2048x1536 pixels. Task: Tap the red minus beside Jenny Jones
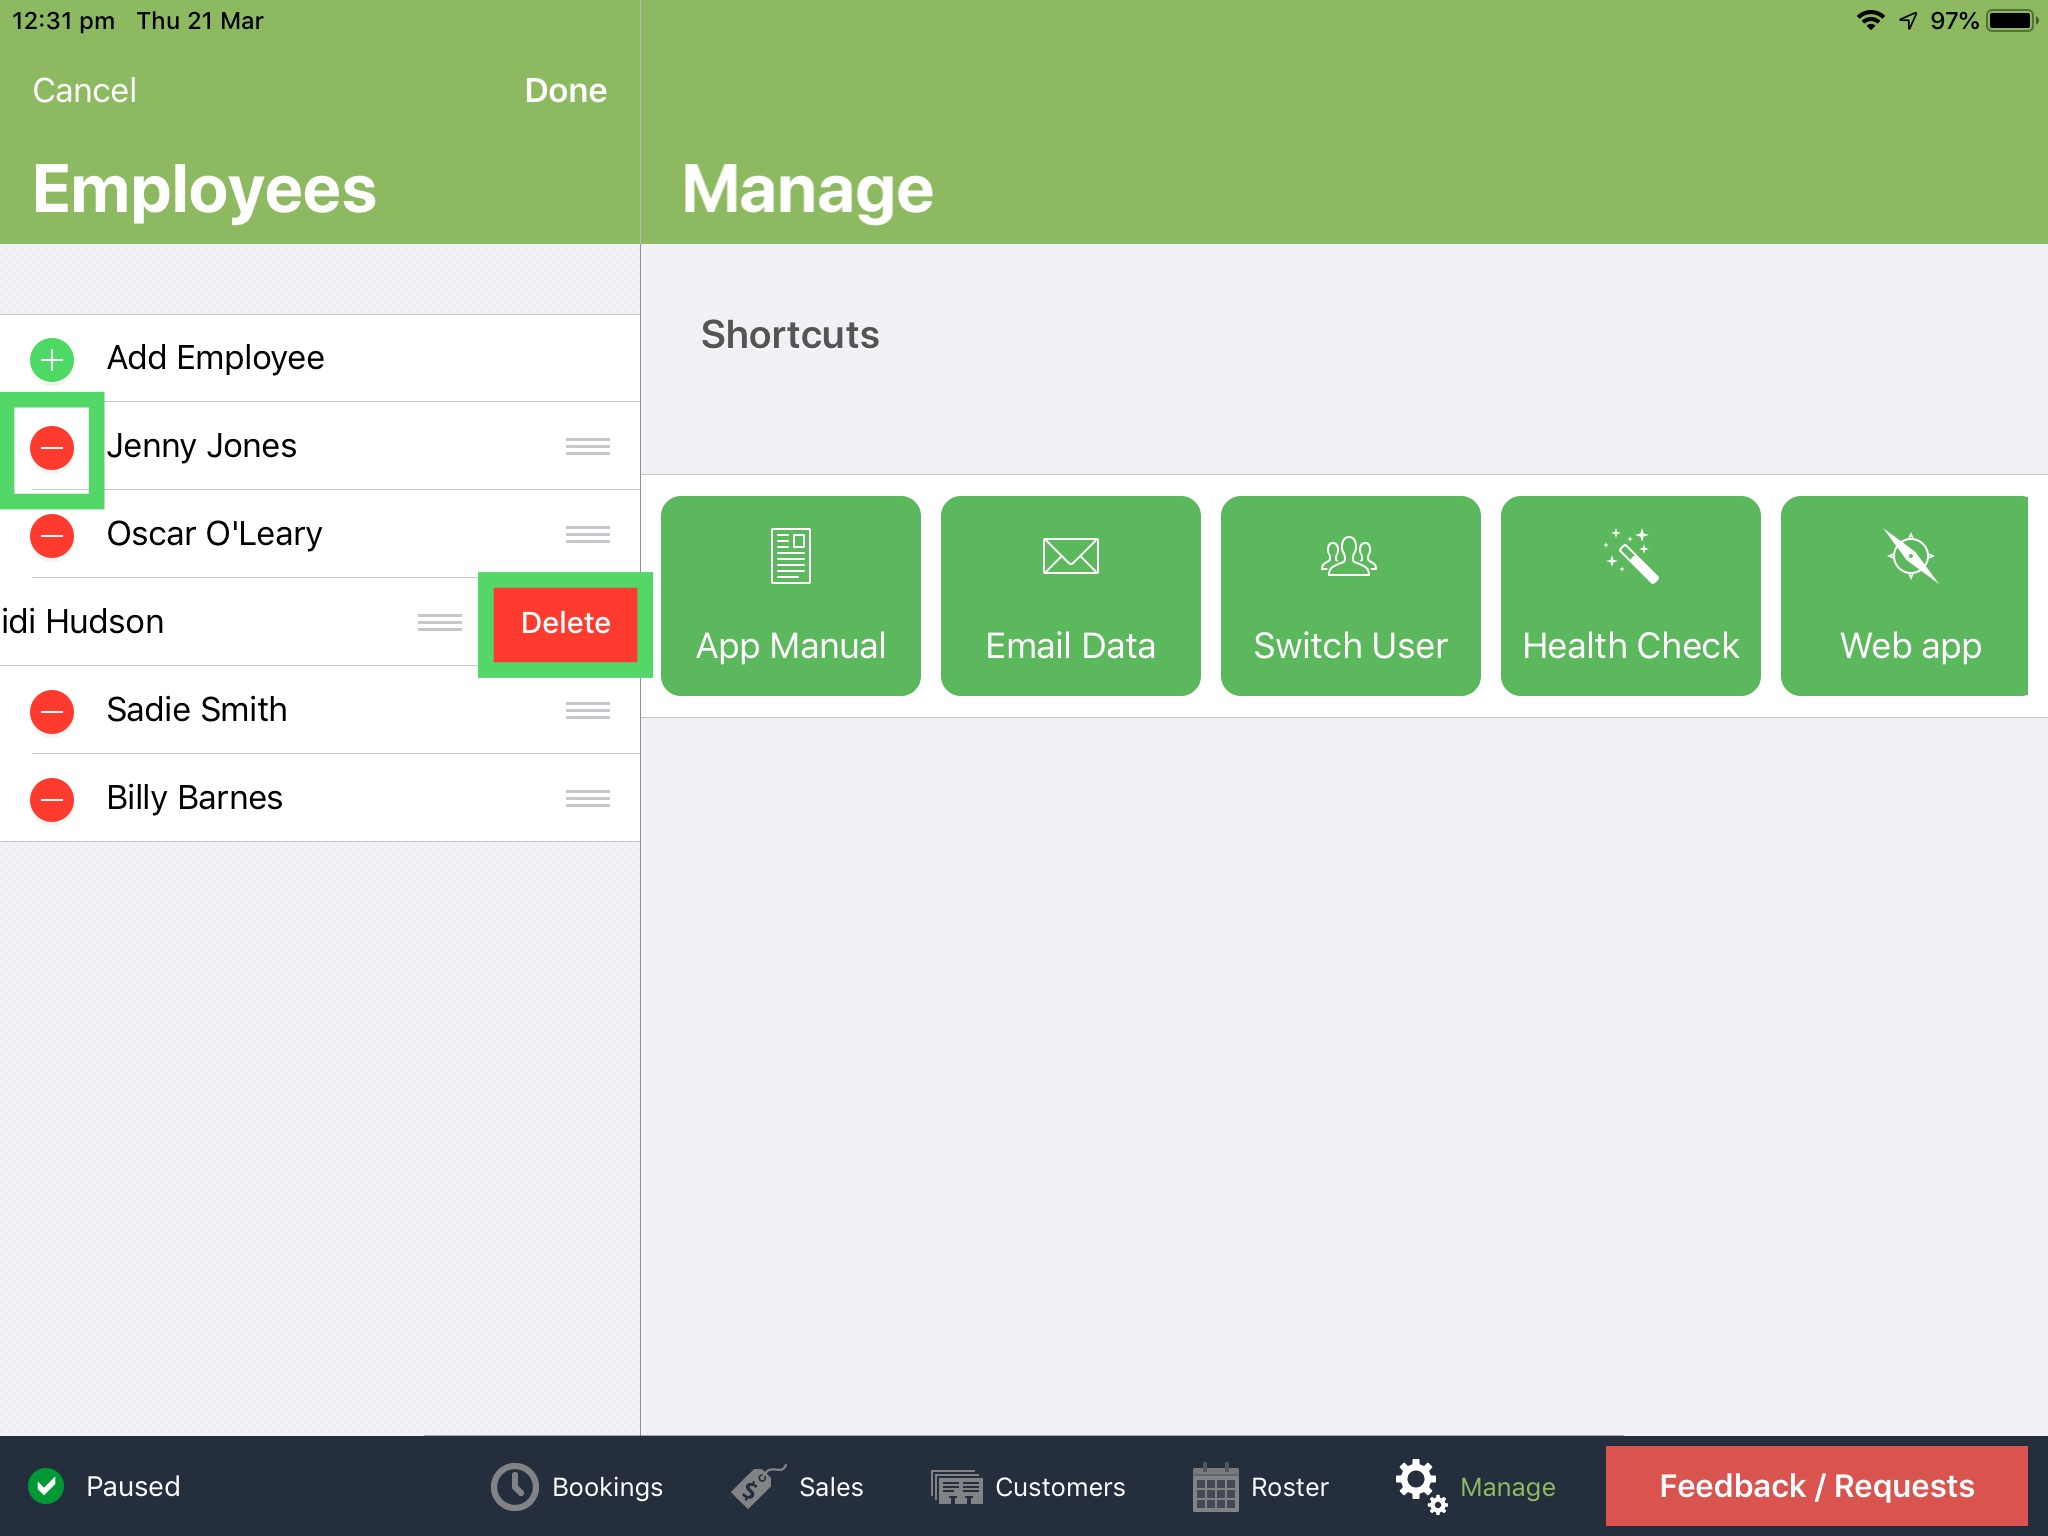(x=51, y=447)
